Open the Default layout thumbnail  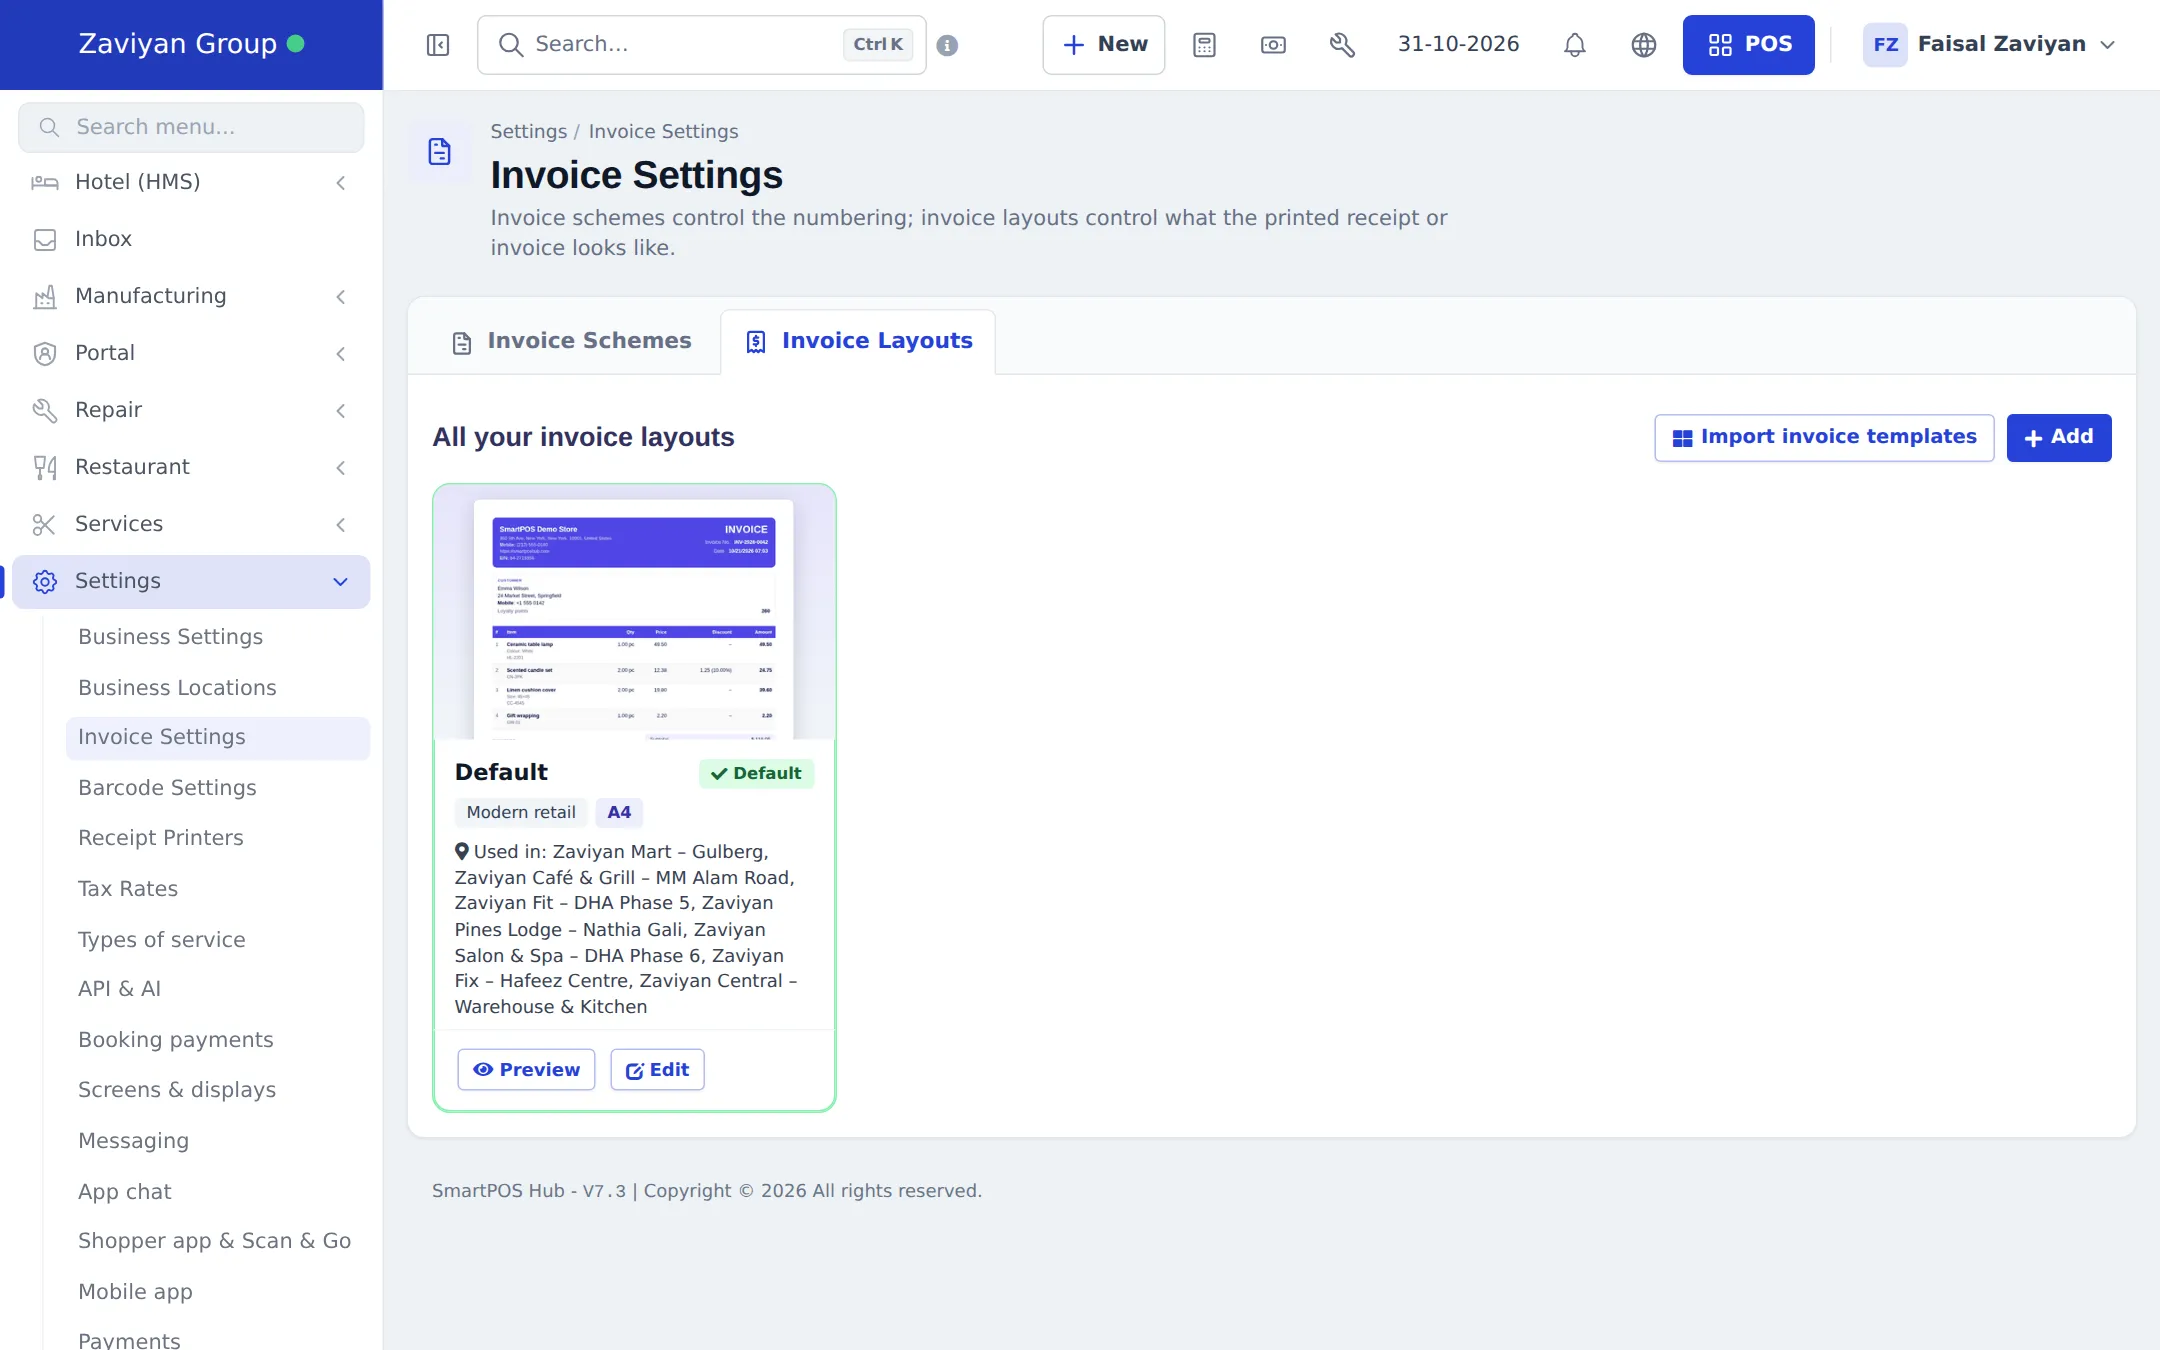coord(634,614)
